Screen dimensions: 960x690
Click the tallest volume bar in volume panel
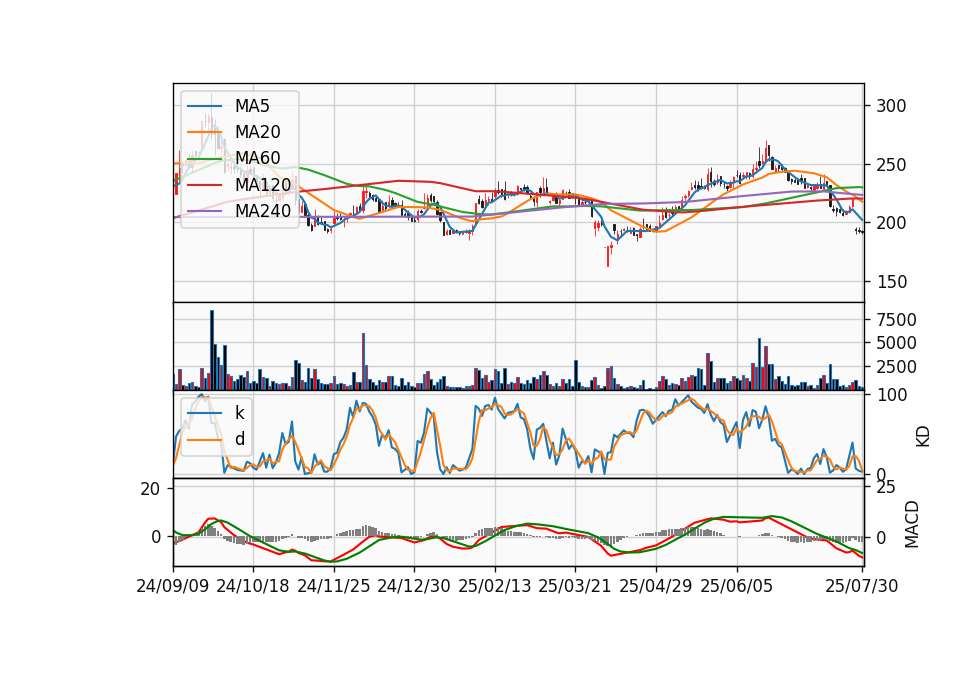pos(212,350)
